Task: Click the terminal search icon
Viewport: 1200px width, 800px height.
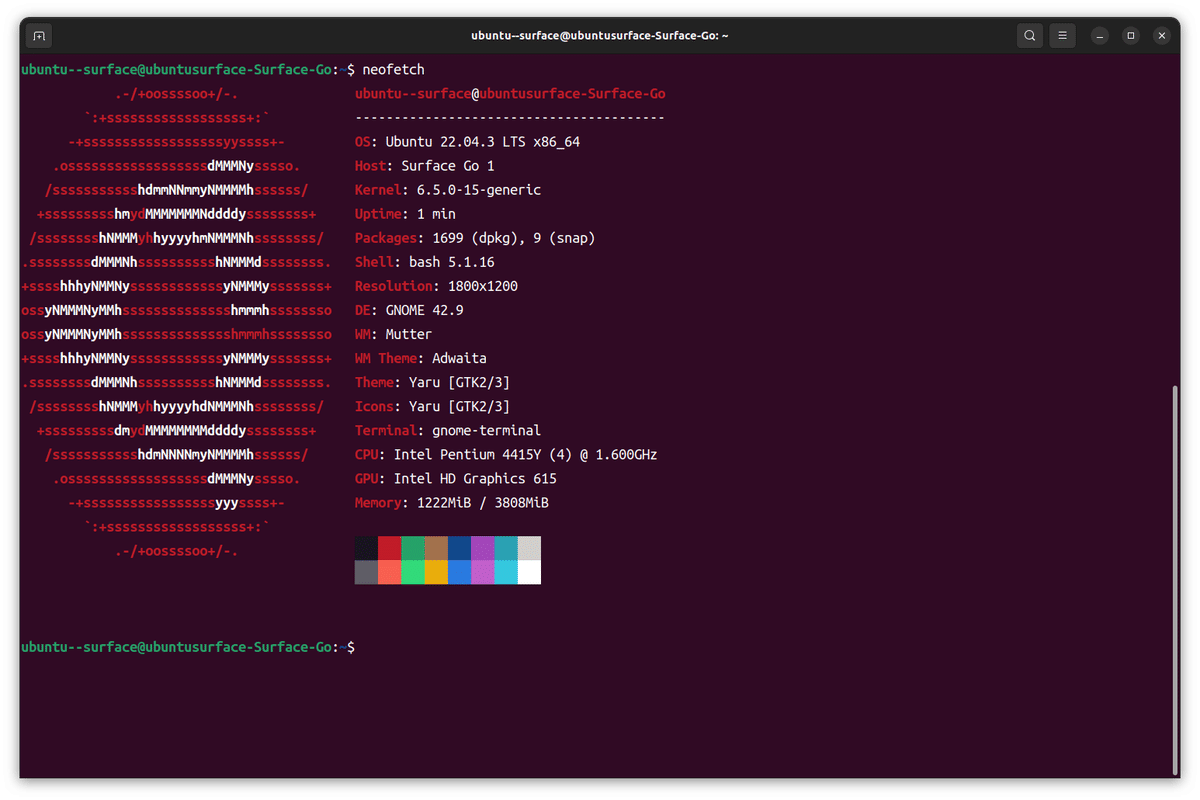Action: click(1030, 36)
